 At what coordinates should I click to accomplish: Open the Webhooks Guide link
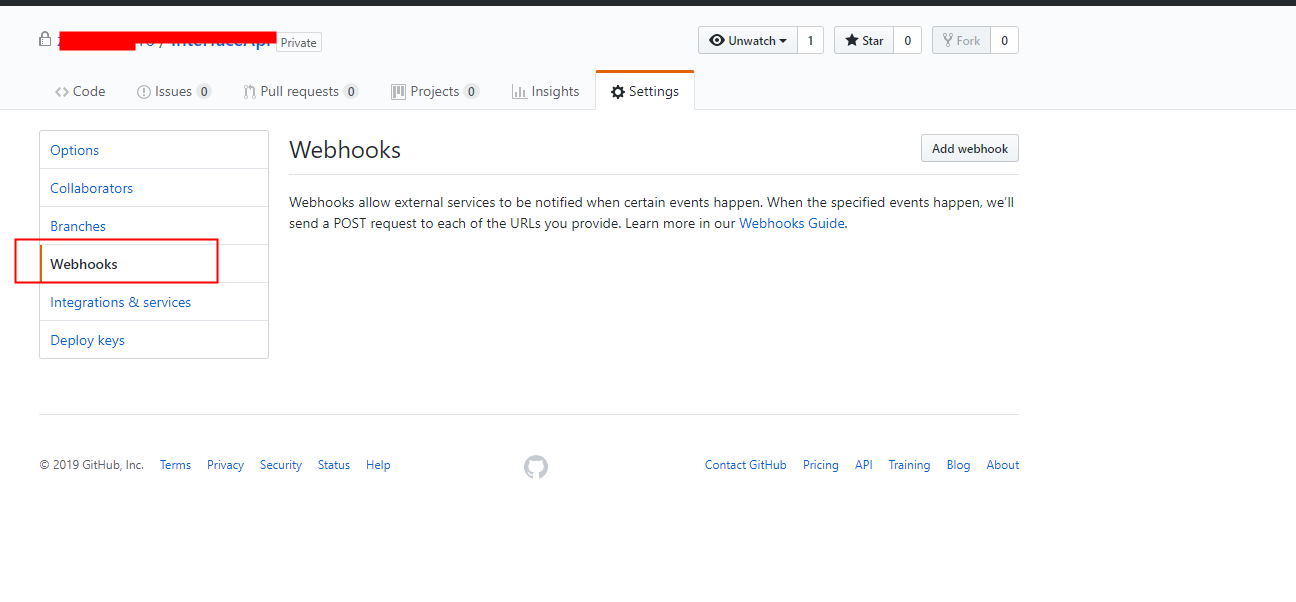click(792, 222)
